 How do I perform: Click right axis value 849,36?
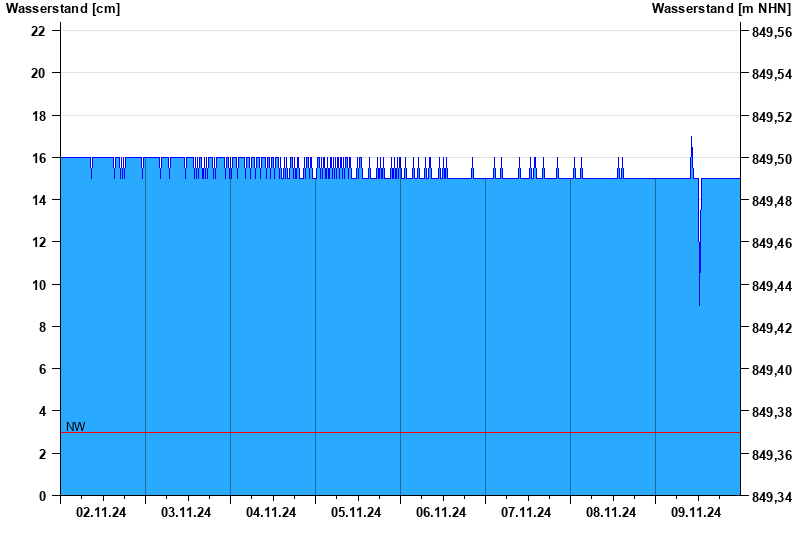tap(772, 455)
